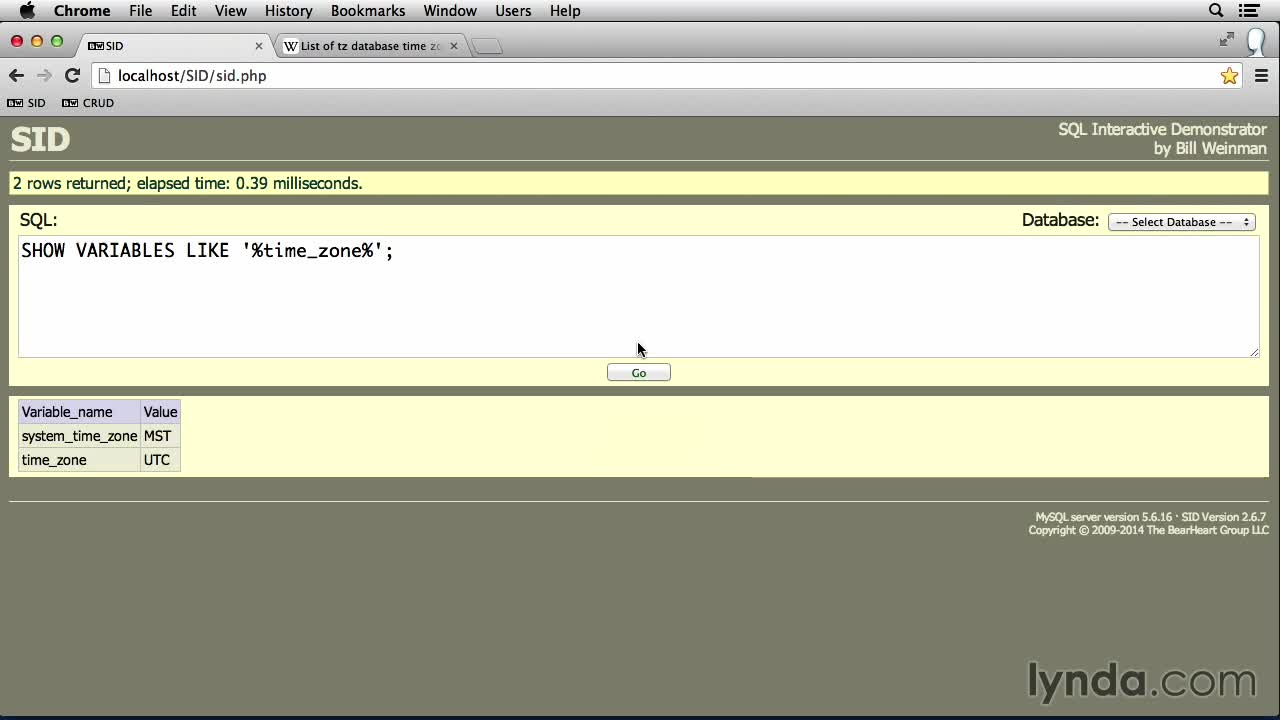
Task: Open the Window menu
Action: tap(450, 11)
